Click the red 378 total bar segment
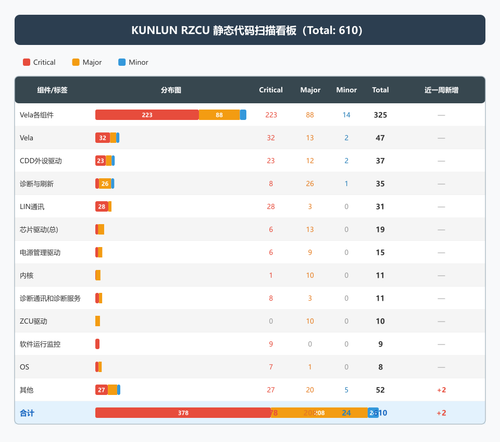500x442 pixels. (183, 413)
